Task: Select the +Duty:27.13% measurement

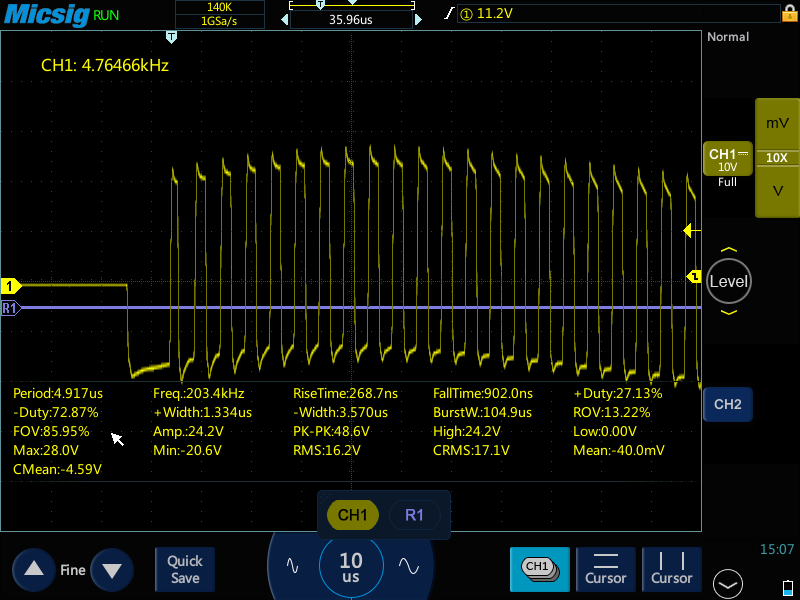Action: point(618,393)
